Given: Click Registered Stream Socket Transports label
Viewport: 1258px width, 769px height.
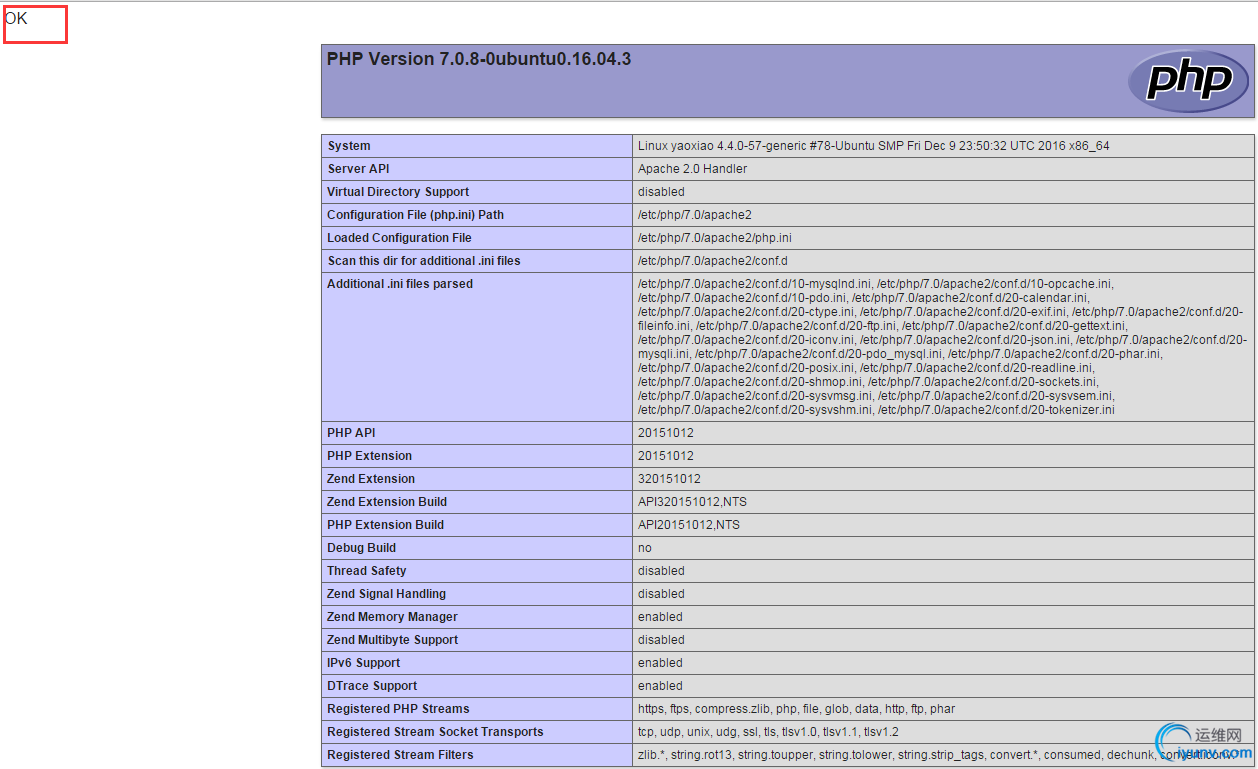Looking at the screenshot, I should click(435, 732).
